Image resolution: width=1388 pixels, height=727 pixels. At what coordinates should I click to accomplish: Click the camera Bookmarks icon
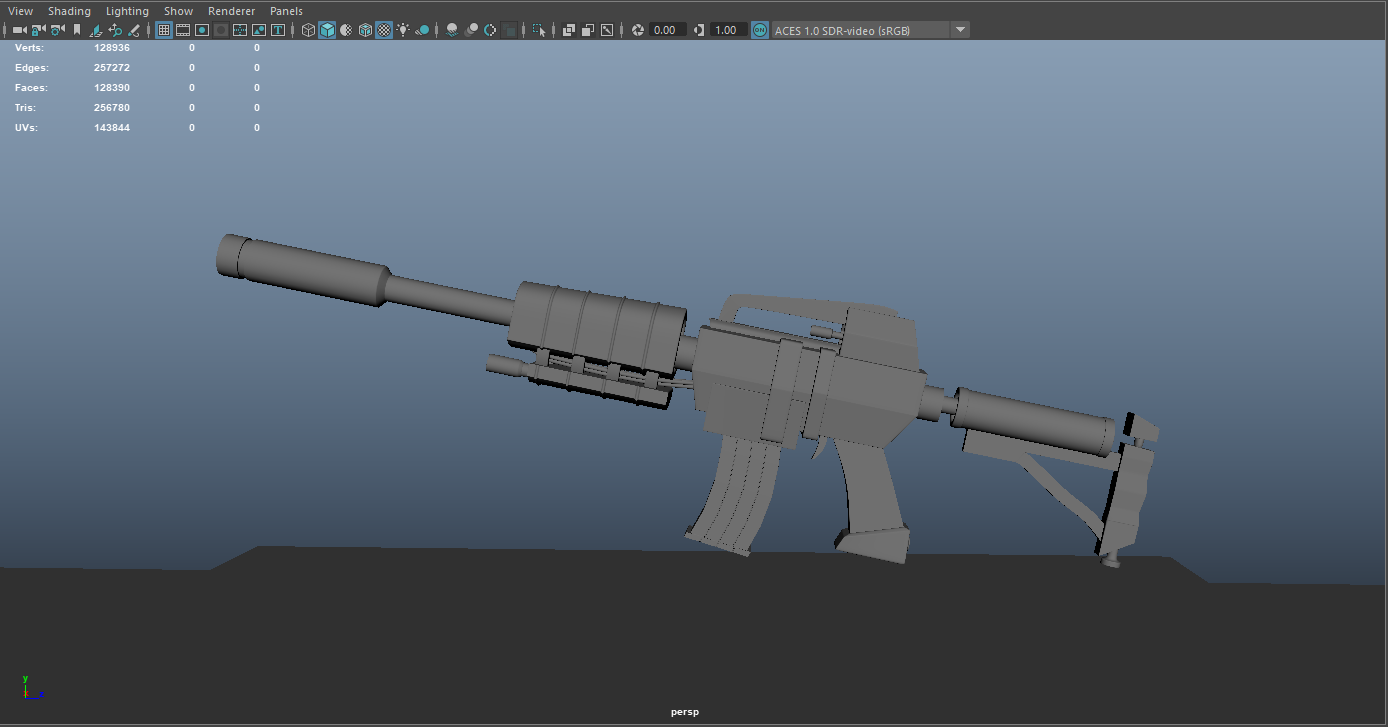click(76, 30)
